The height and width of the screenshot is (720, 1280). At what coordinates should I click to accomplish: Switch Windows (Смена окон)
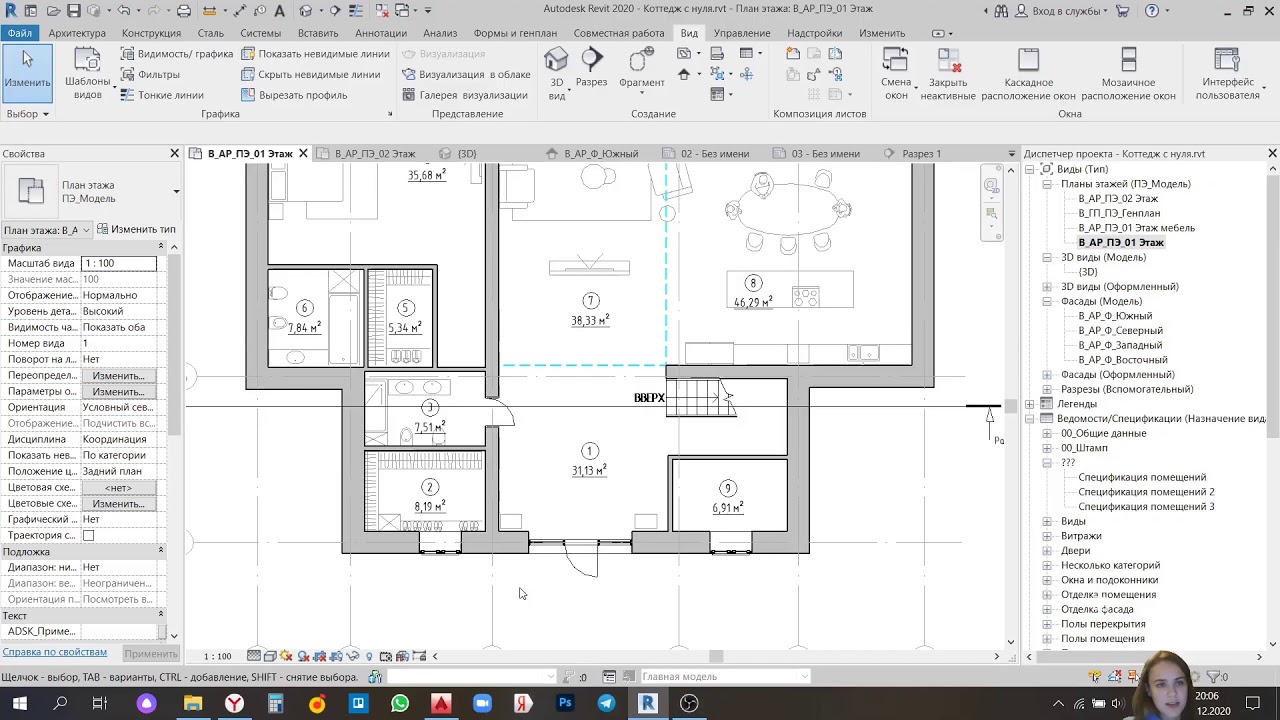(x=896, y=73)
